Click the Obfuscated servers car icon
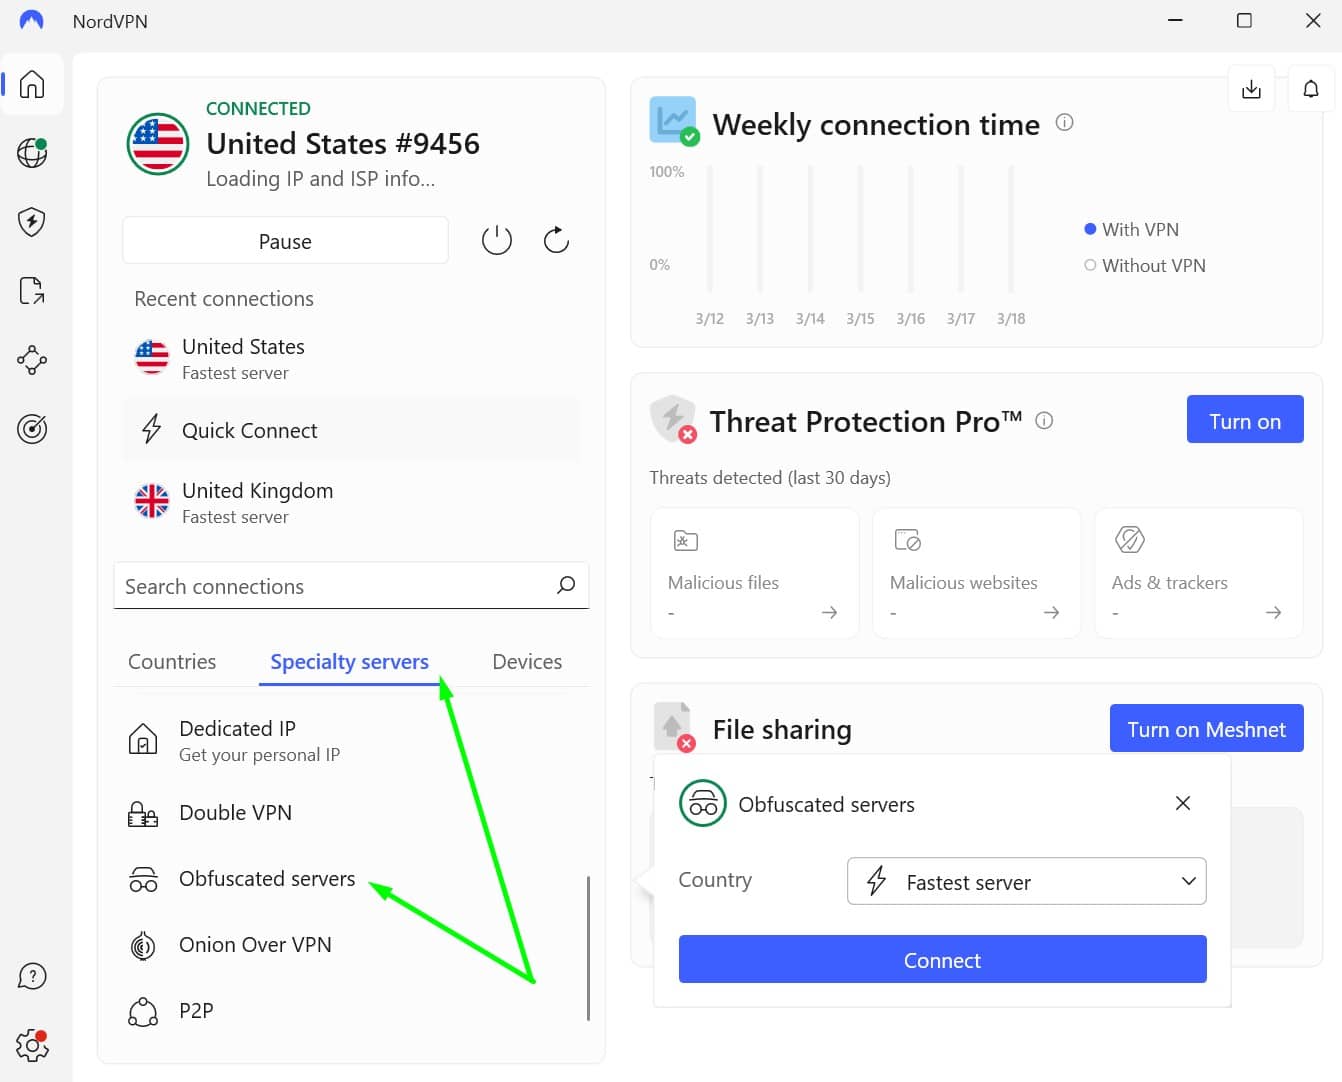This screenshot has width=1342, height=1082. pyautogui.click(x=143, y=879)
